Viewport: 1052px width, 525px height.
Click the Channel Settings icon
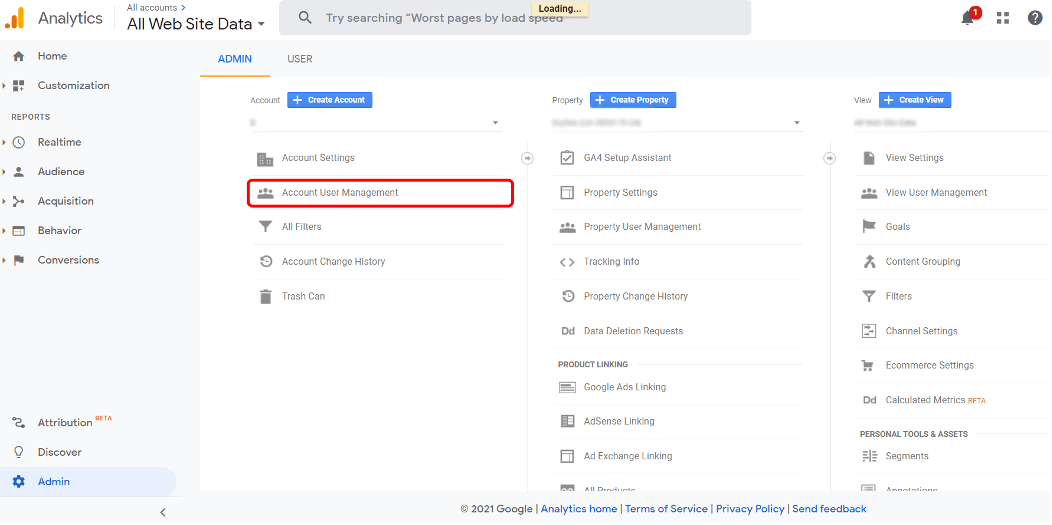coord(869,331)
